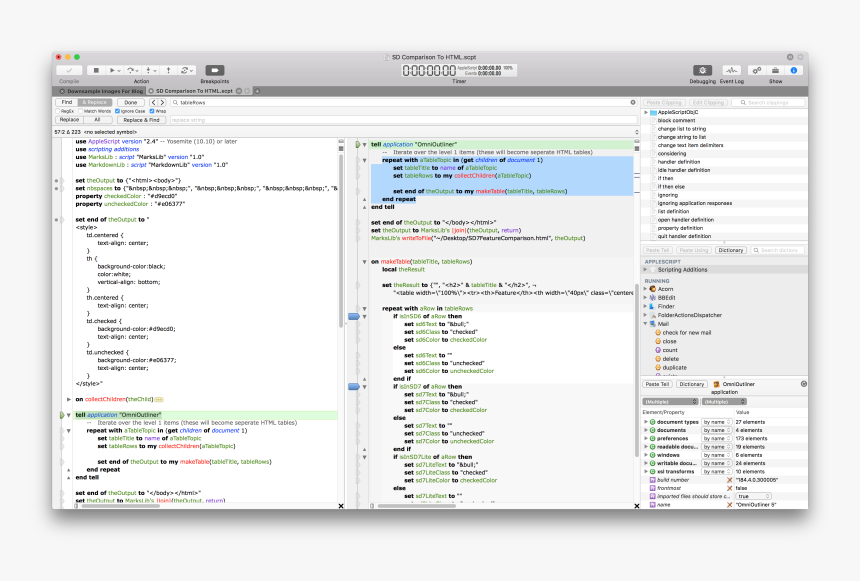Open the 'by name' dropdown for documents
Screen dimensions: 860x581
[x=715, y=430]
